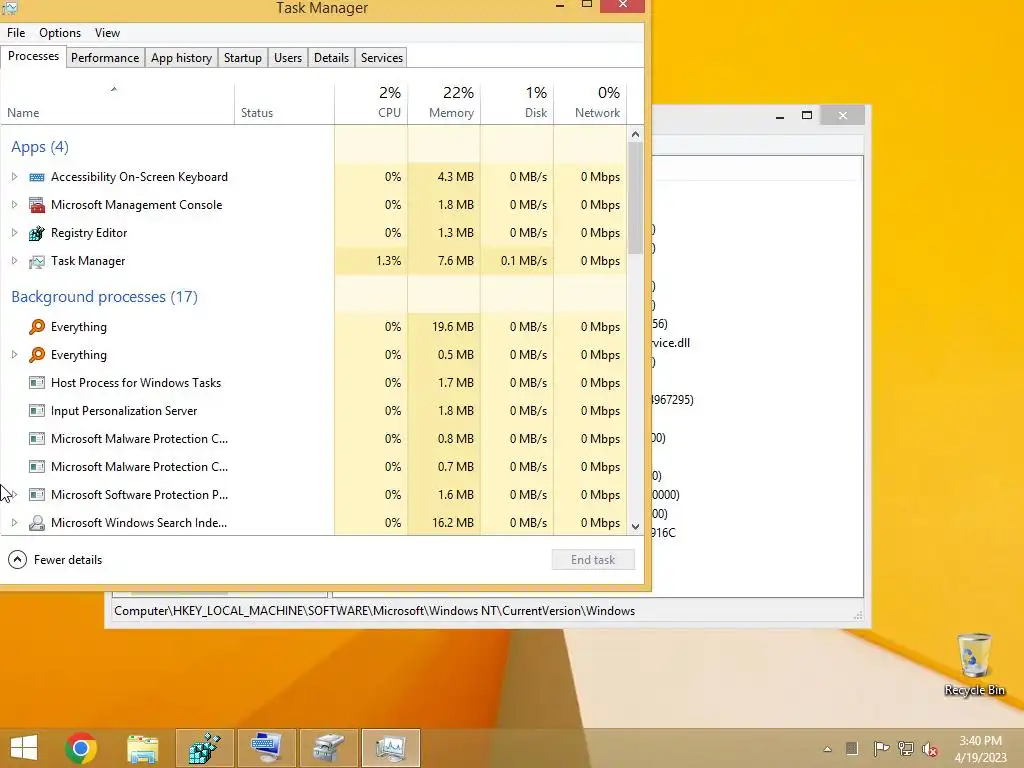Expand the Accessibility On-Screen Keyboard row
The height and width of the screenshot is (768, 1024).
[x=14, y=177]
